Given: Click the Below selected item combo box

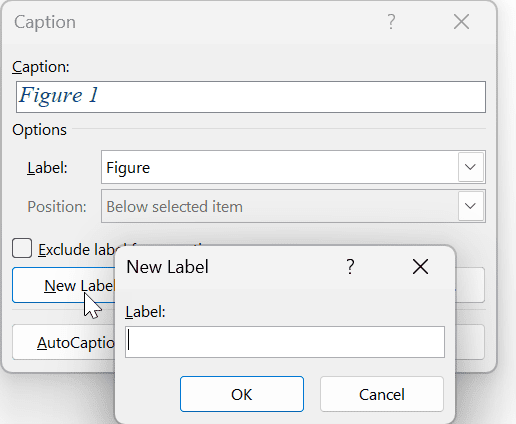Looking at the screenshot, I should (293, 206).
